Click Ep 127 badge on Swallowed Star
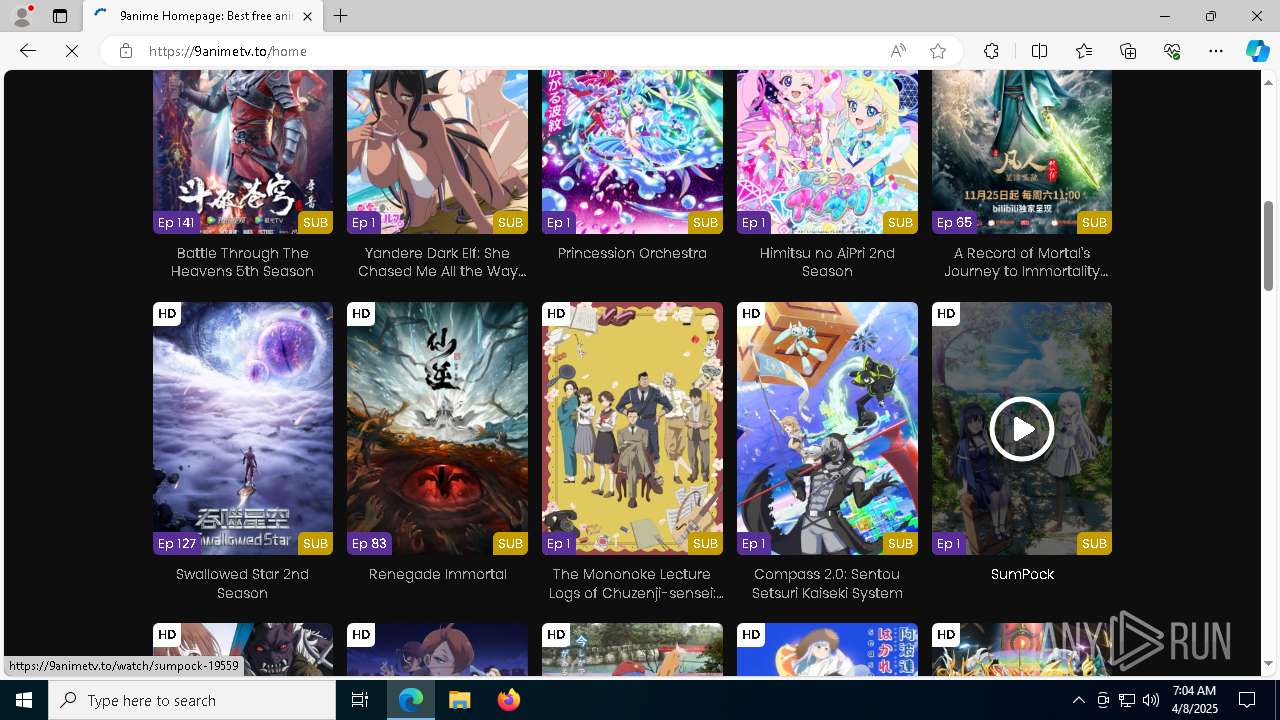Screen dimensions: 1280x720 click(x=177, y=543)
